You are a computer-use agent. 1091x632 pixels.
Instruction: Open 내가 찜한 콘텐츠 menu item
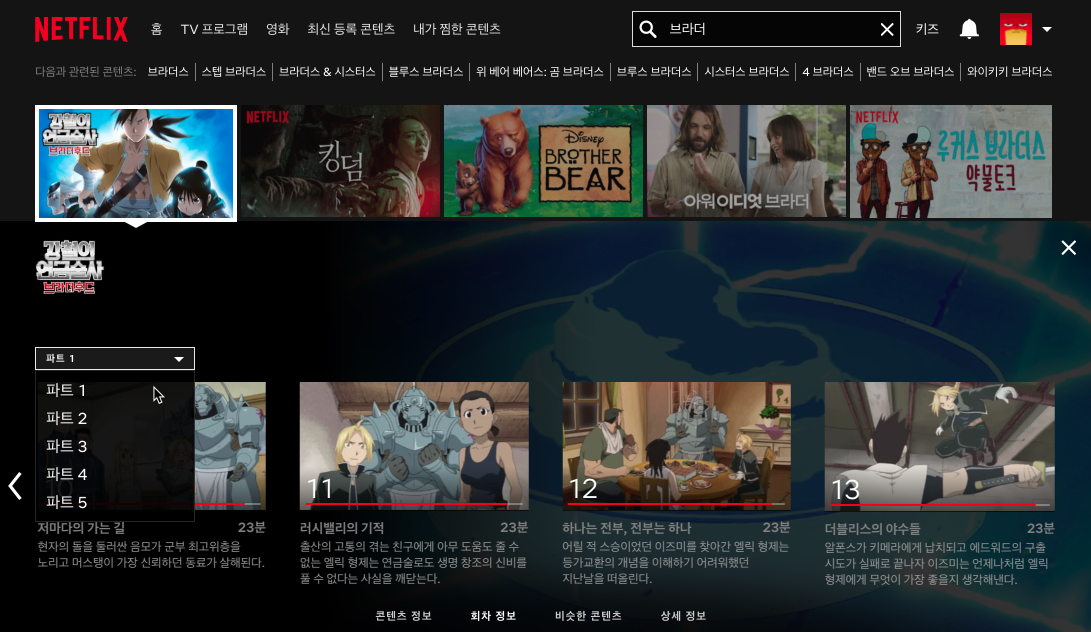tap(456, 29)
